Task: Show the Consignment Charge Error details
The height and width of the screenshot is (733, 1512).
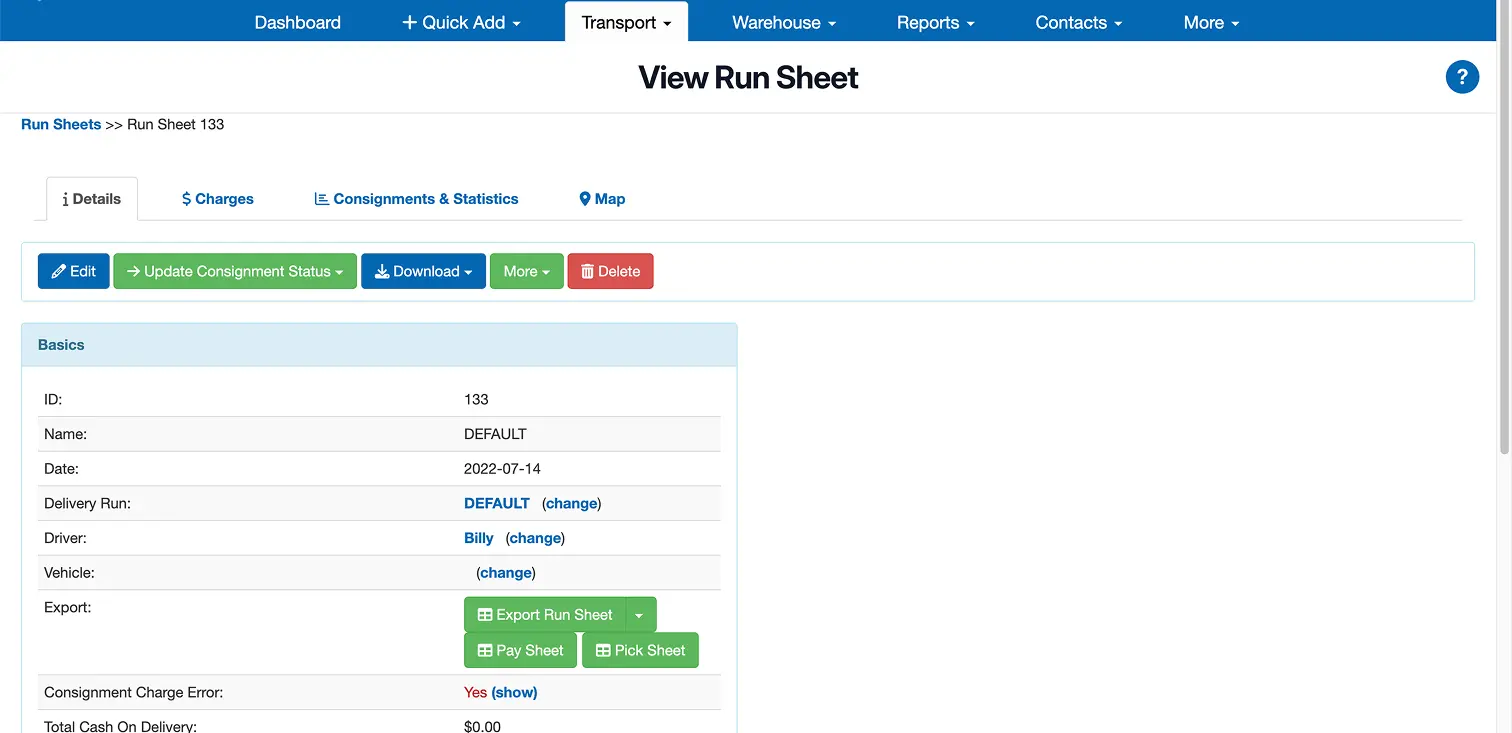Action: click(x=517, y=692)
